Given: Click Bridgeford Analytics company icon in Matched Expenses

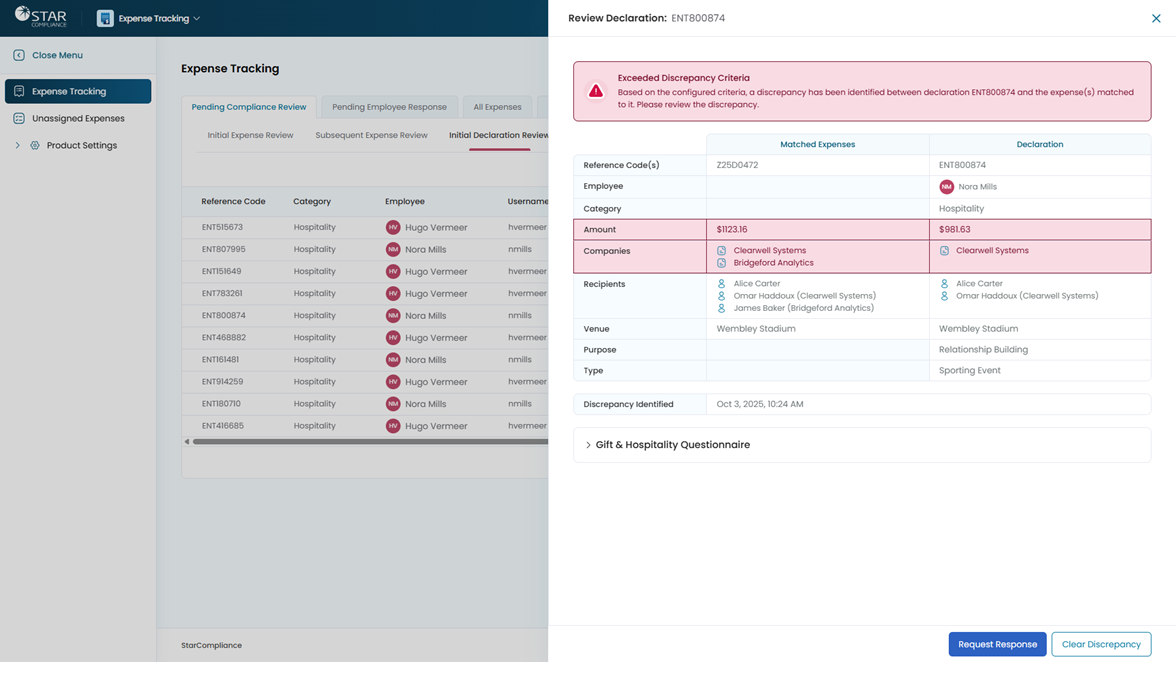Looking at the screenshot, I should (x=722, y=263).
